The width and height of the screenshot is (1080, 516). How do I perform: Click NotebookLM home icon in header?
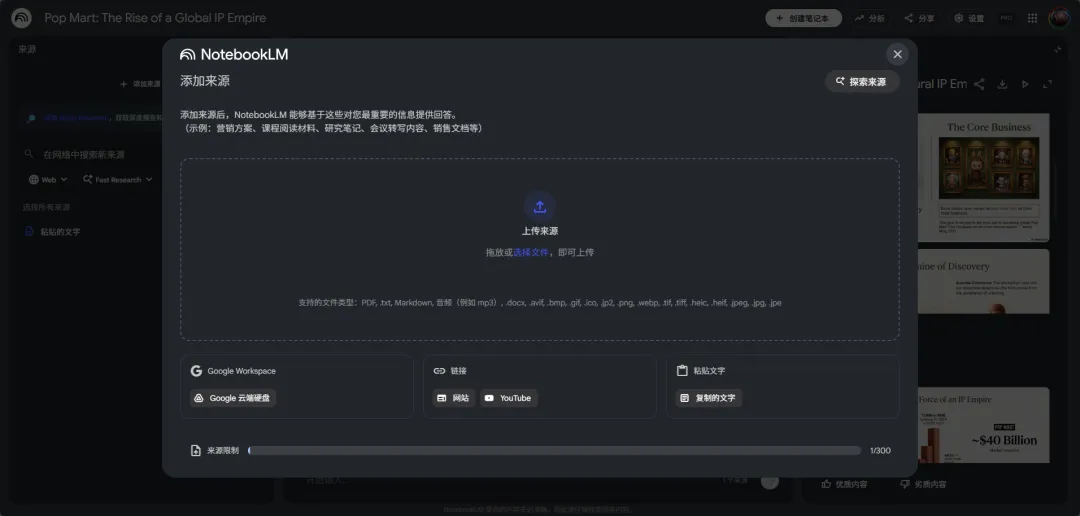(21, 18)
